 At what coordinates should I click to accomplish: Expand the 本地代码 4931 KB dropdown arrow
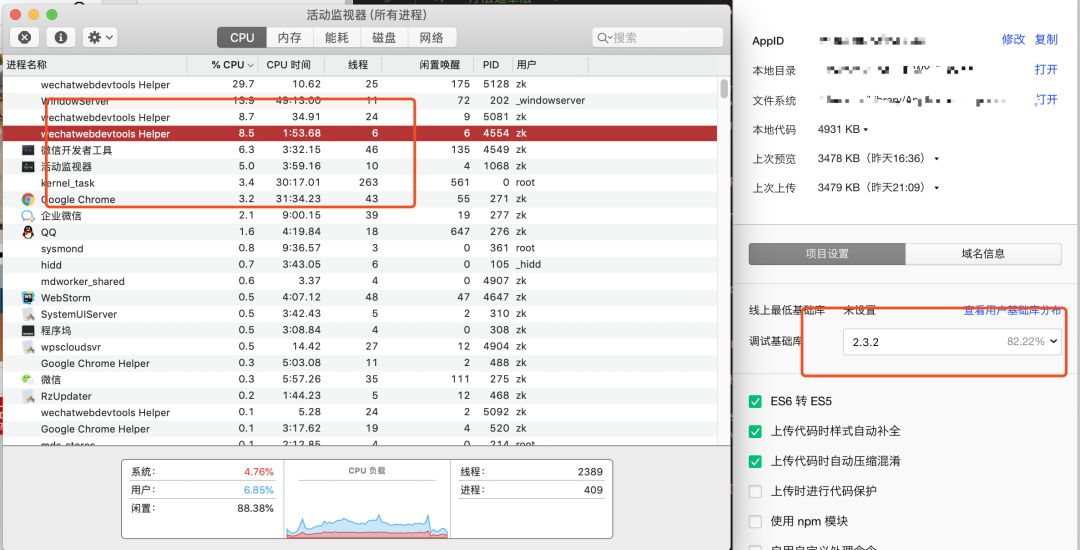pyautogui.click(x=866, y=129)
